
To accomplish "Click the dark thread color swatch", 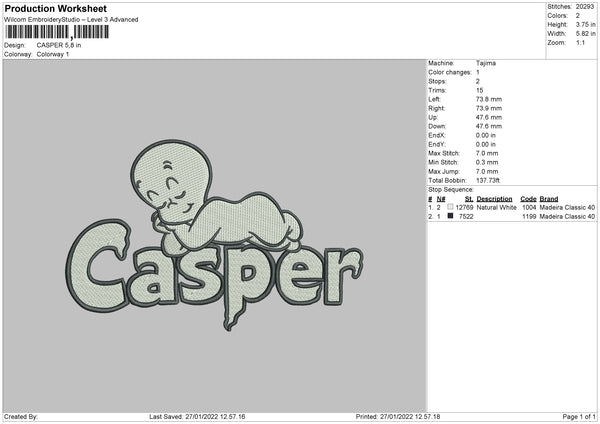I will [450, 216].
